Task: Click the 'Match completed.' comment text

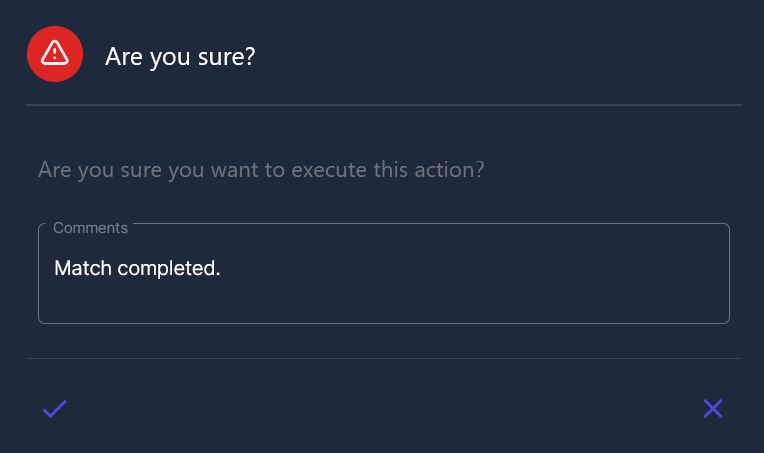Action: click(x=137, y=268)
